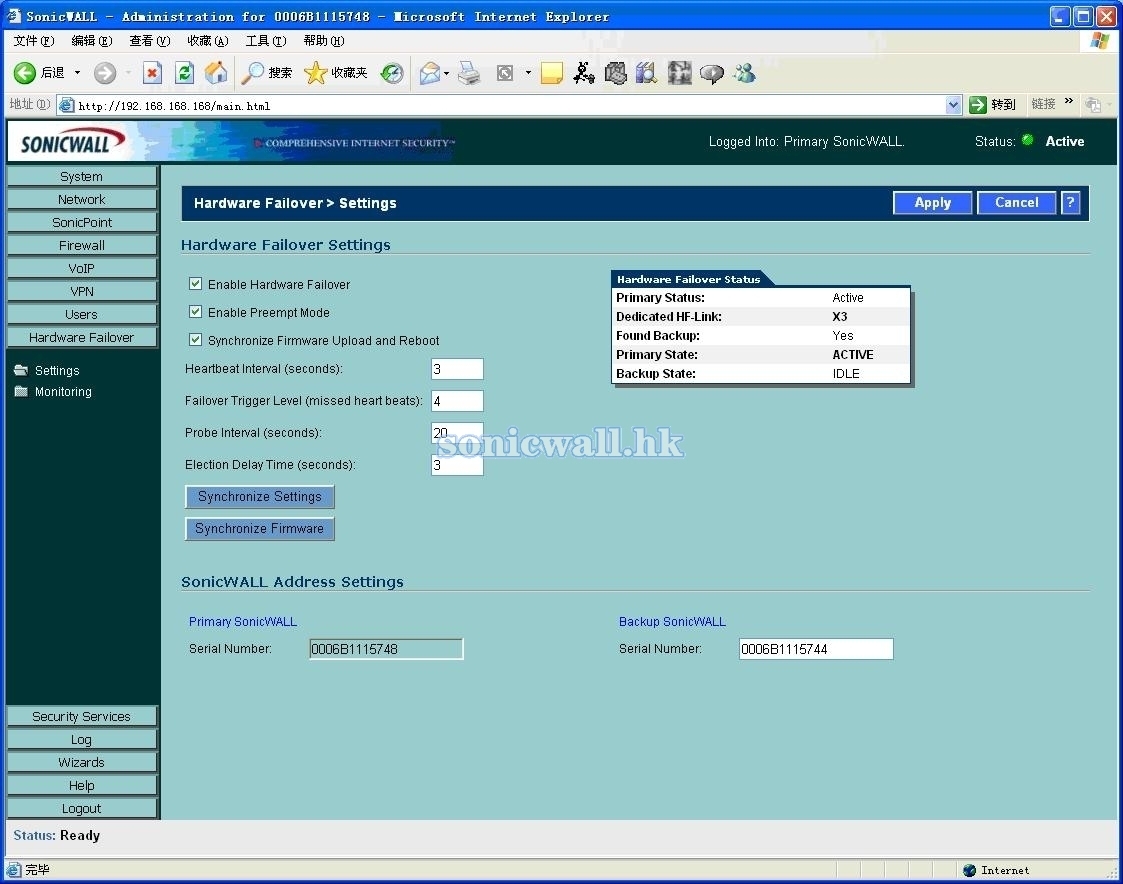Click Primary SonicWALL Serial Number field

pos(386,649)
